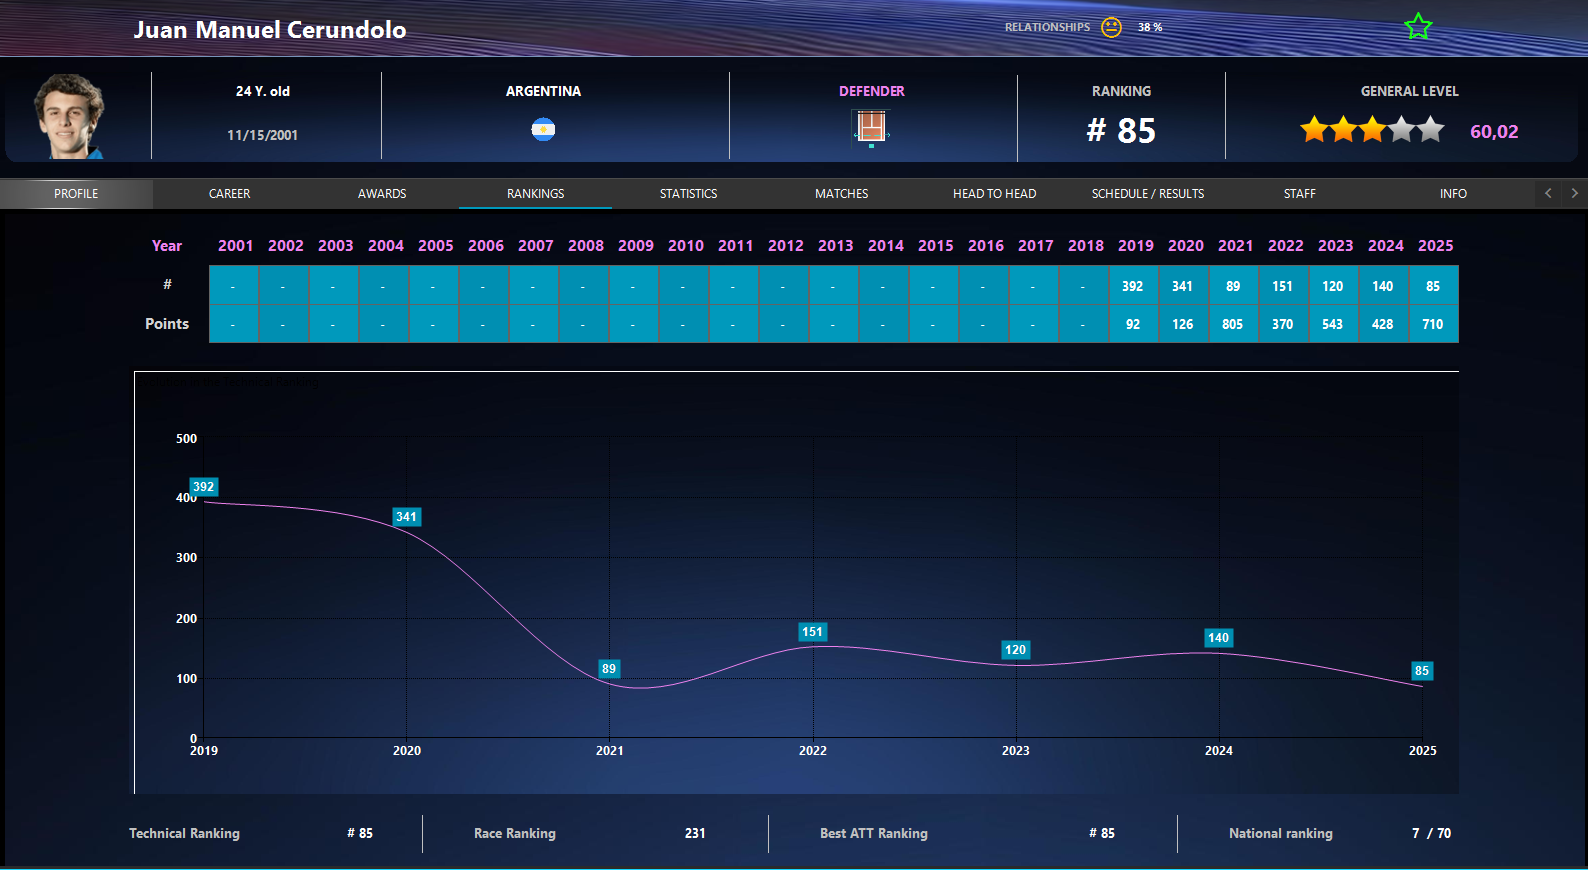
Task: Click the defender court style icon
Action: (871, 127)
